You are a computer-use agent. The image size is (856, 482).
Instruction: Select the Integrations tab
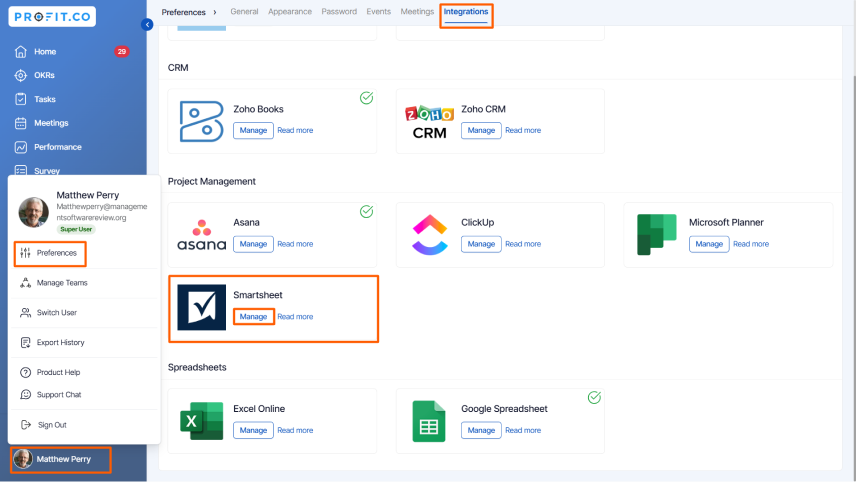pyautogui.click(x=466, y=11)
